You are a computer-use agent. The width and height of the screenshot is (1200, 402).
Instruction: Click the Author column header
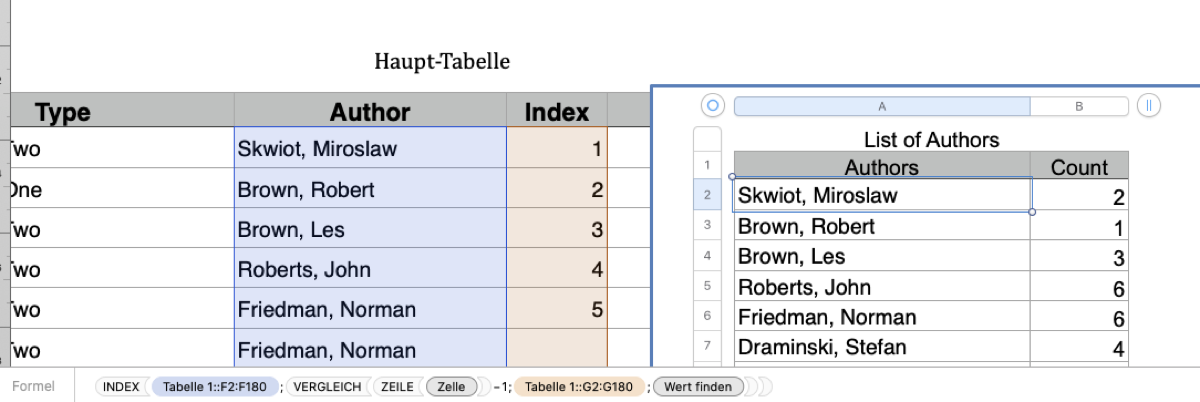[370, 112]
